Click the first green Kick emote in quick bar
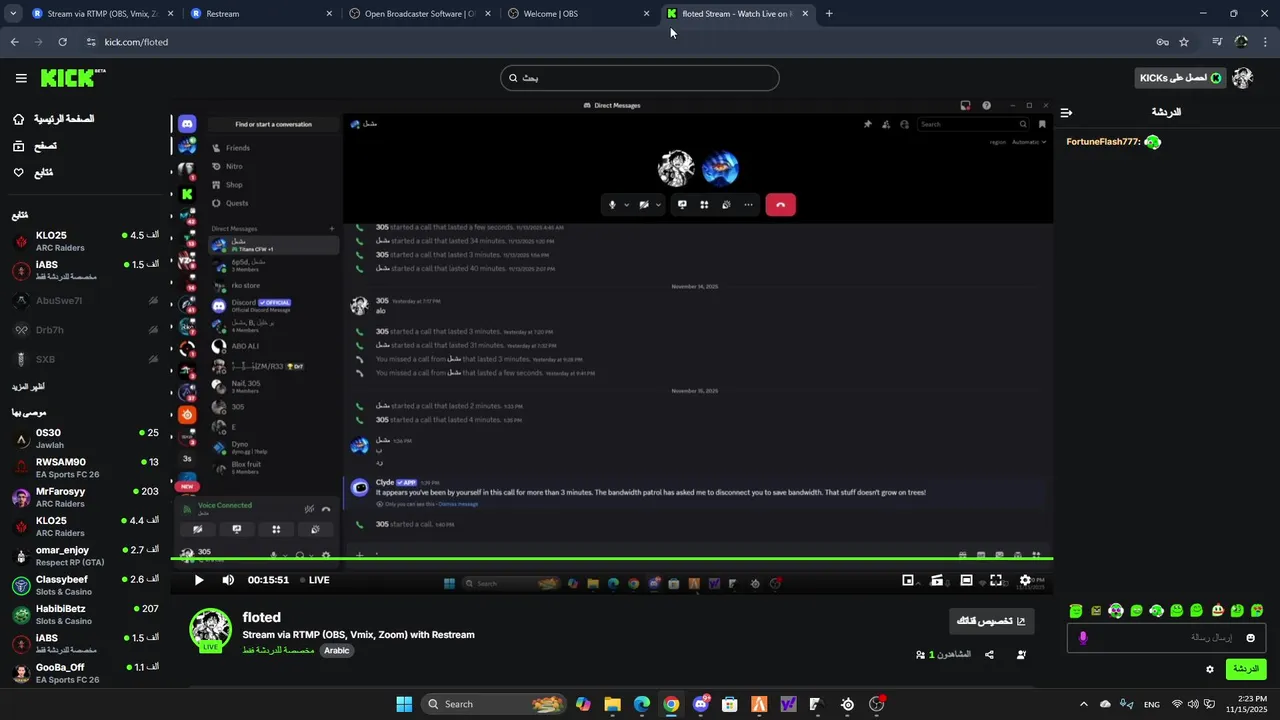The height and width of the screenshot is (720, 1280). [1076, 610]
